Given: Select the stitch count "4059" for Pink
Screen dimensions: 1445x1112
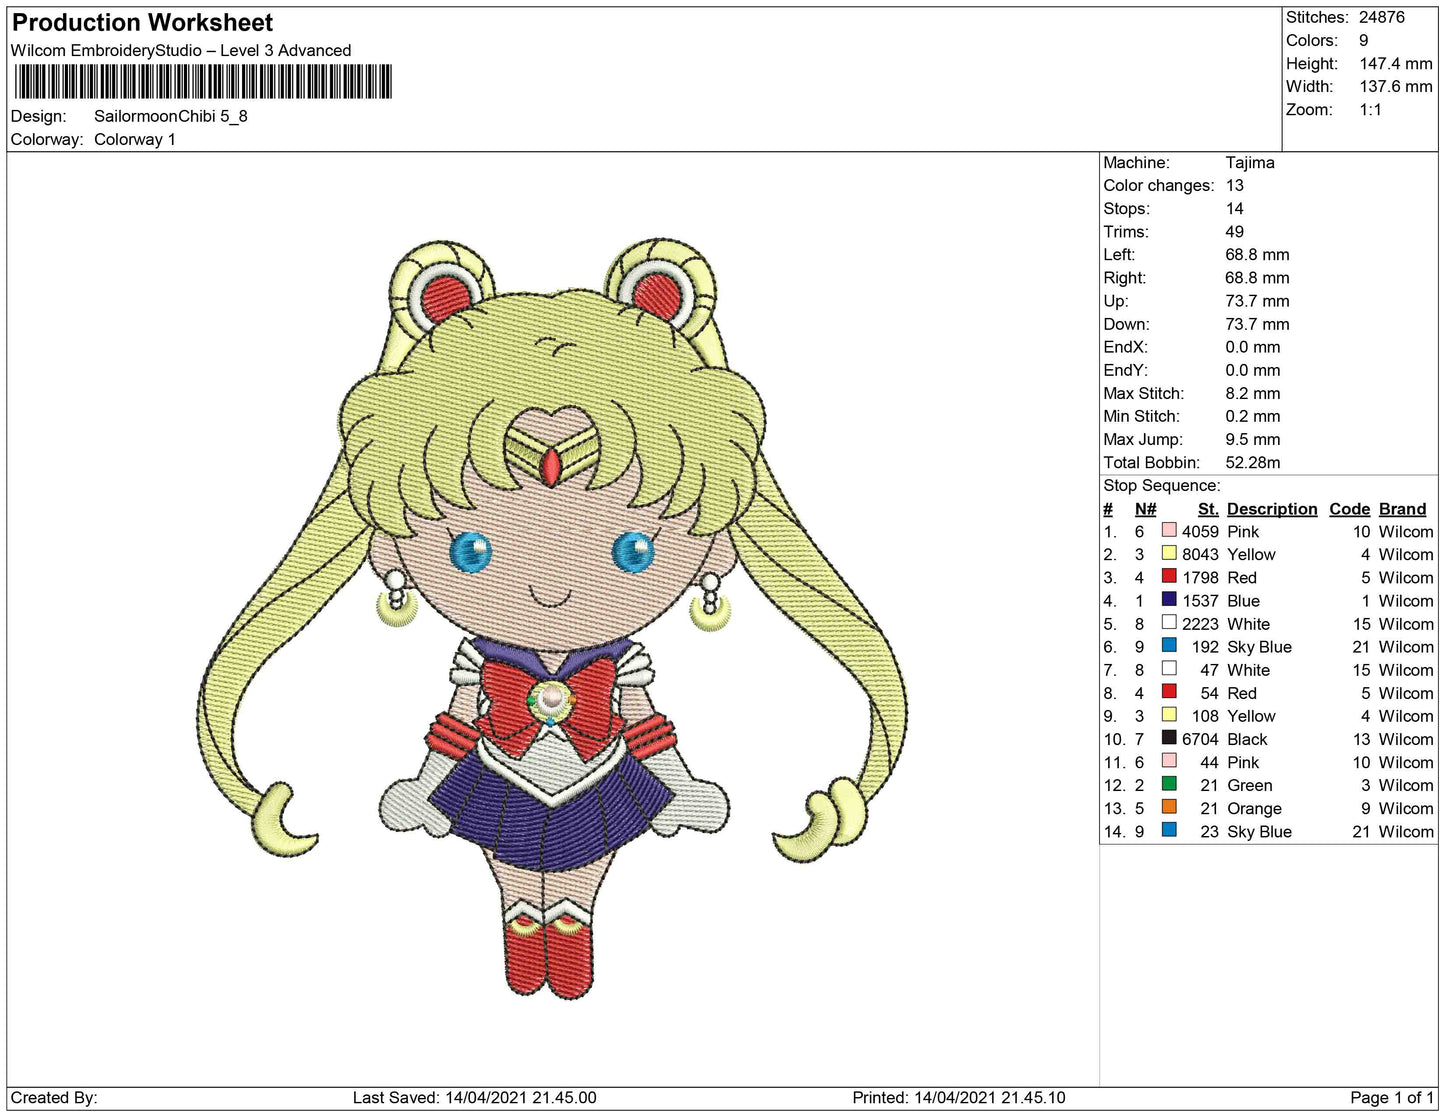Looking at the screenshot, I should [x=1200, y=531].
